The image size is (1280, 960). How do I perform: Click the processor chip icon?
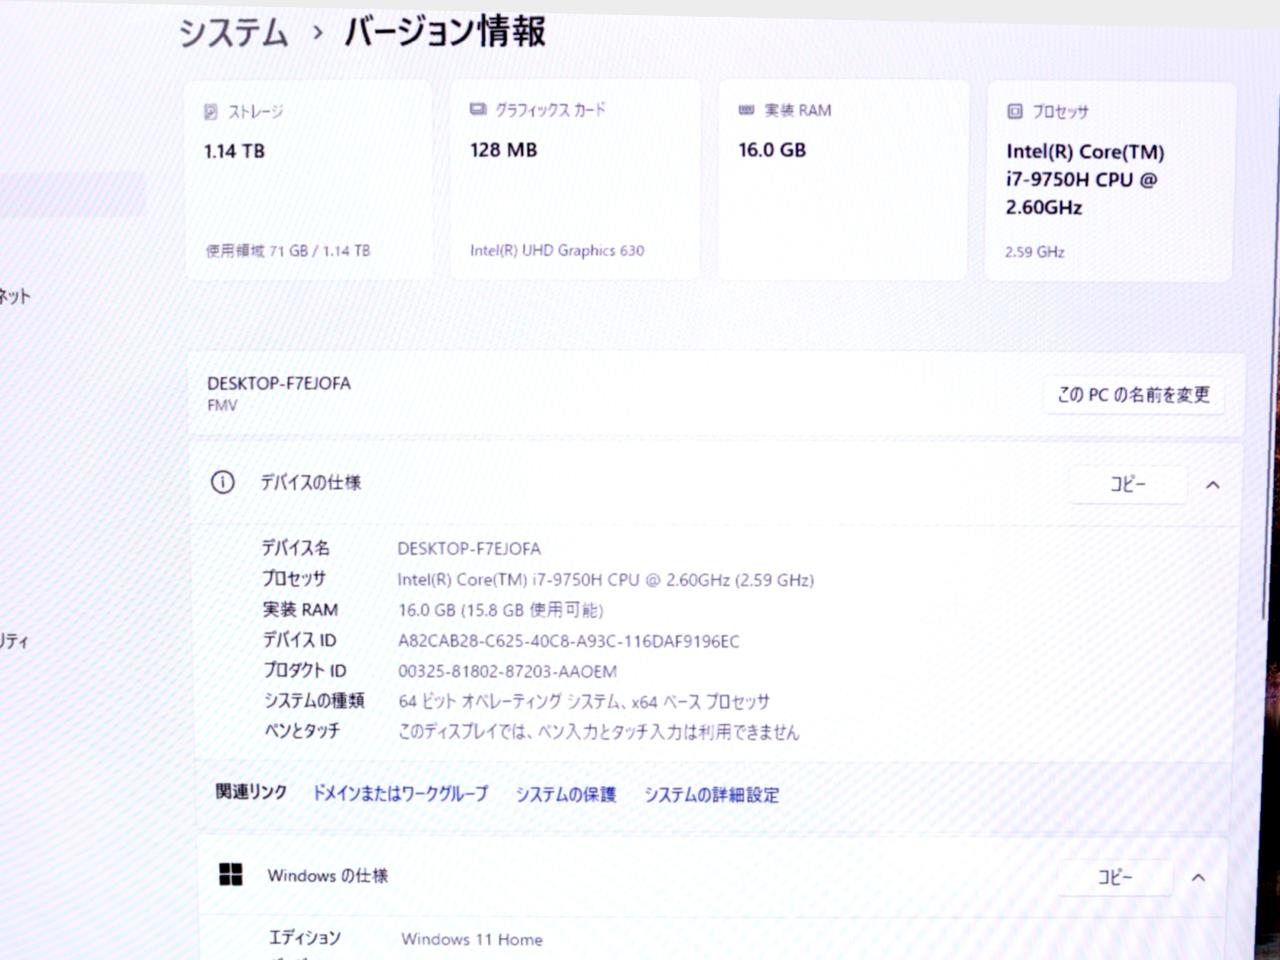[1015, 111]
